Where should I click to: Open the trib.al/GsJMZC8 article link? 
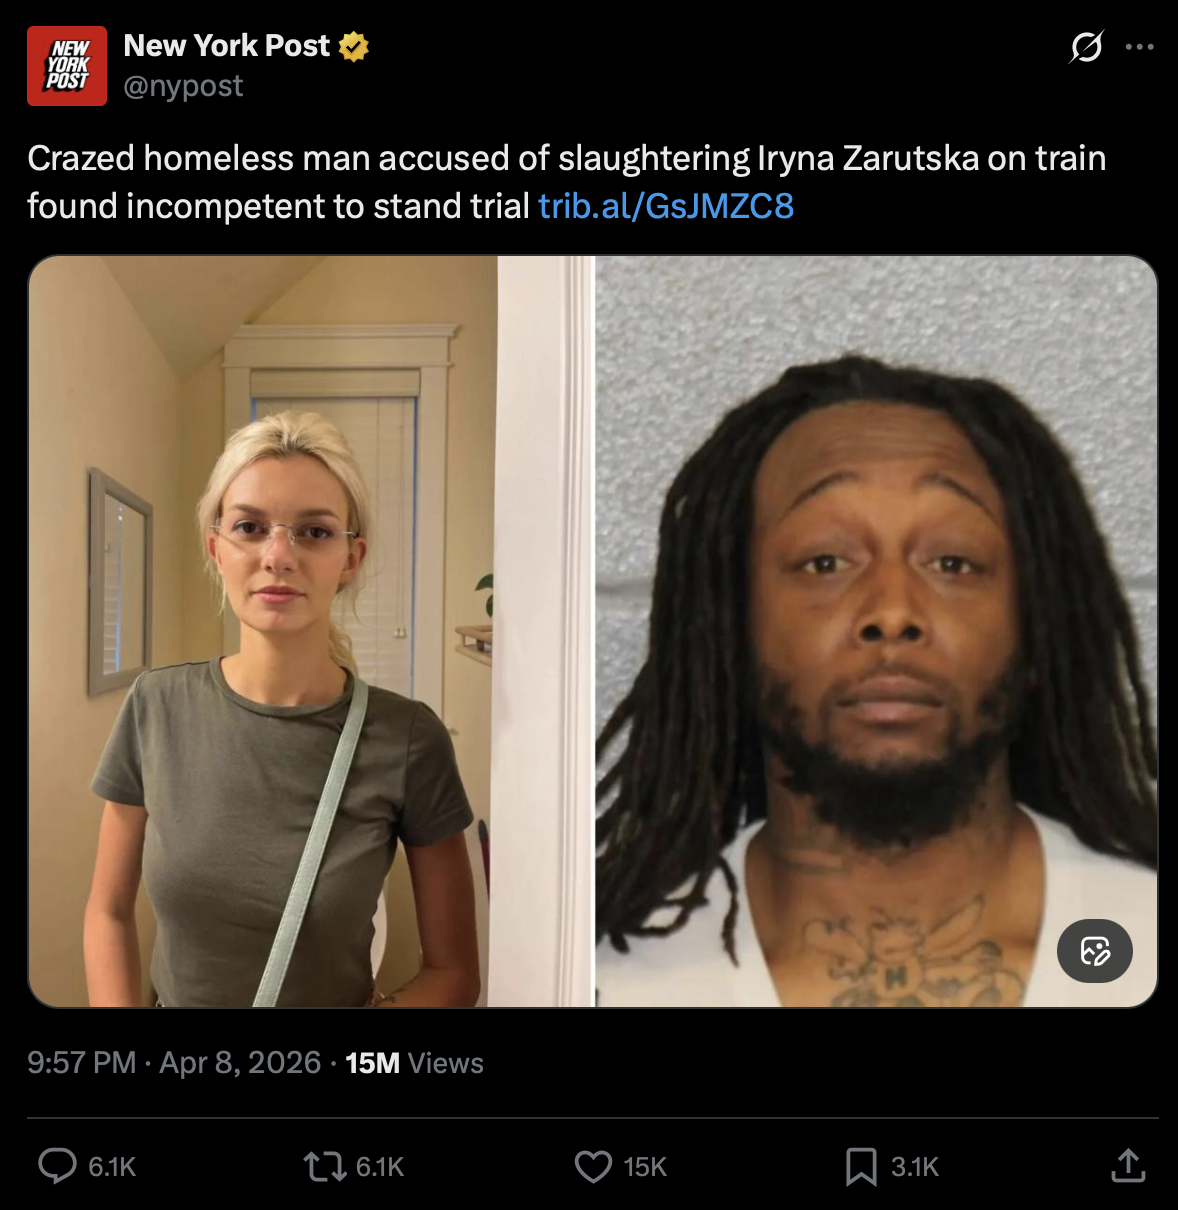666,206
